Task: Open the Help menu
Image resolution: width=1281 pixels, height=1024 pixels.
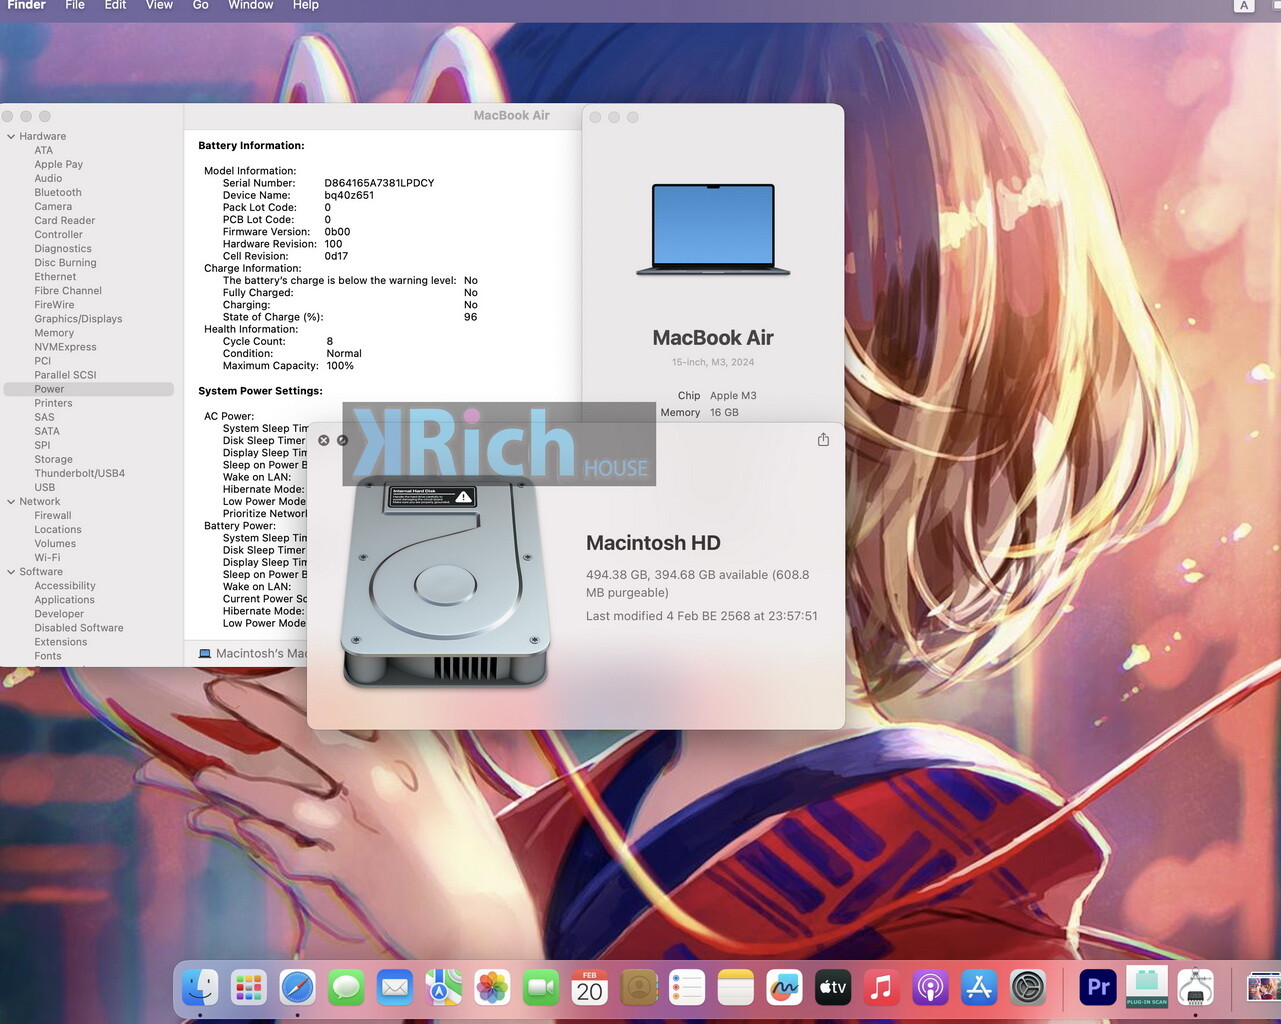Action: coord(306,5)
